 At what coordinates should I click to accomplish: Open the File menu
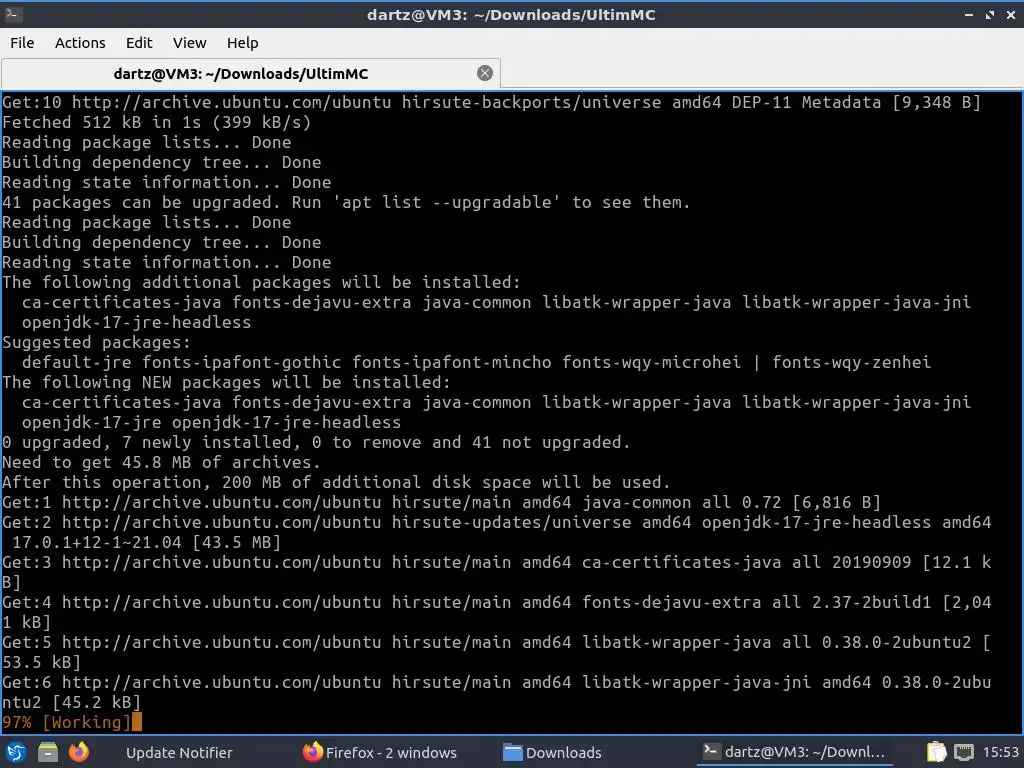point(22,42)
